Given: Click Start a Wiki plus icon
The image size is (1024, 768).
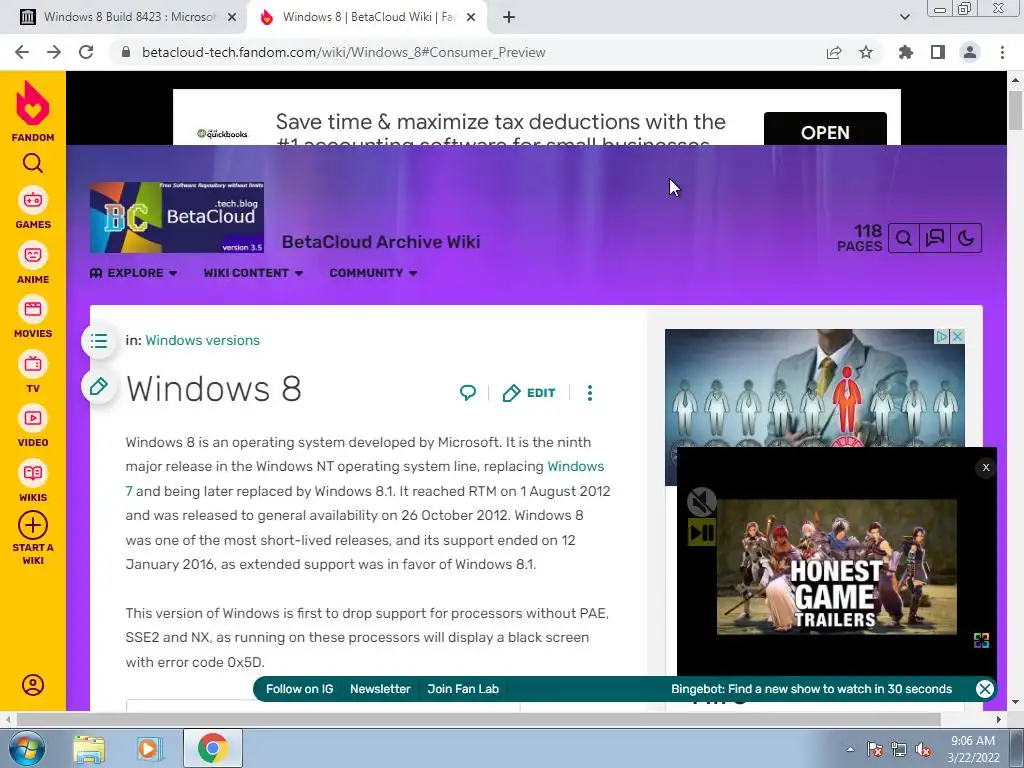Looking at the screenshot, I should point(33,525).
